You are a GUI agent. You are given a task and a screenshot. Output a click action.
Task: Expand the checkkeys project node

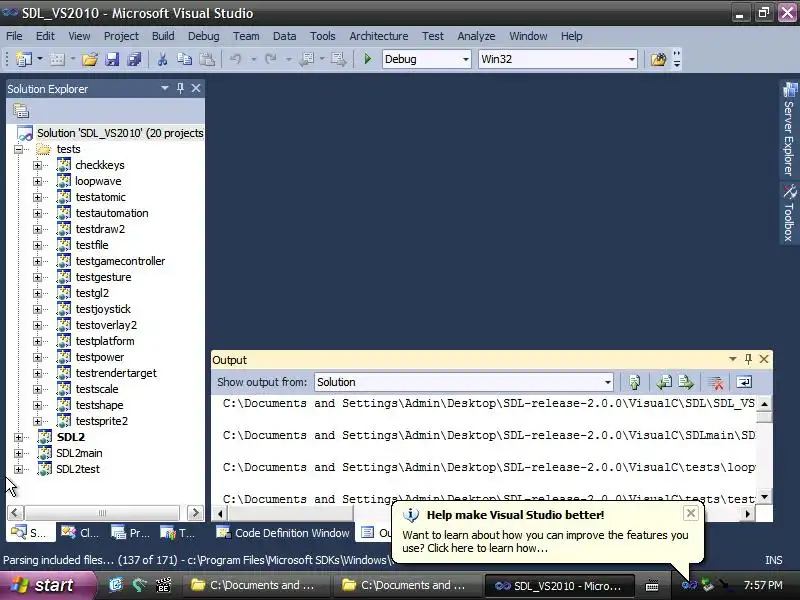pyautogui.click(x=37, y=165)
